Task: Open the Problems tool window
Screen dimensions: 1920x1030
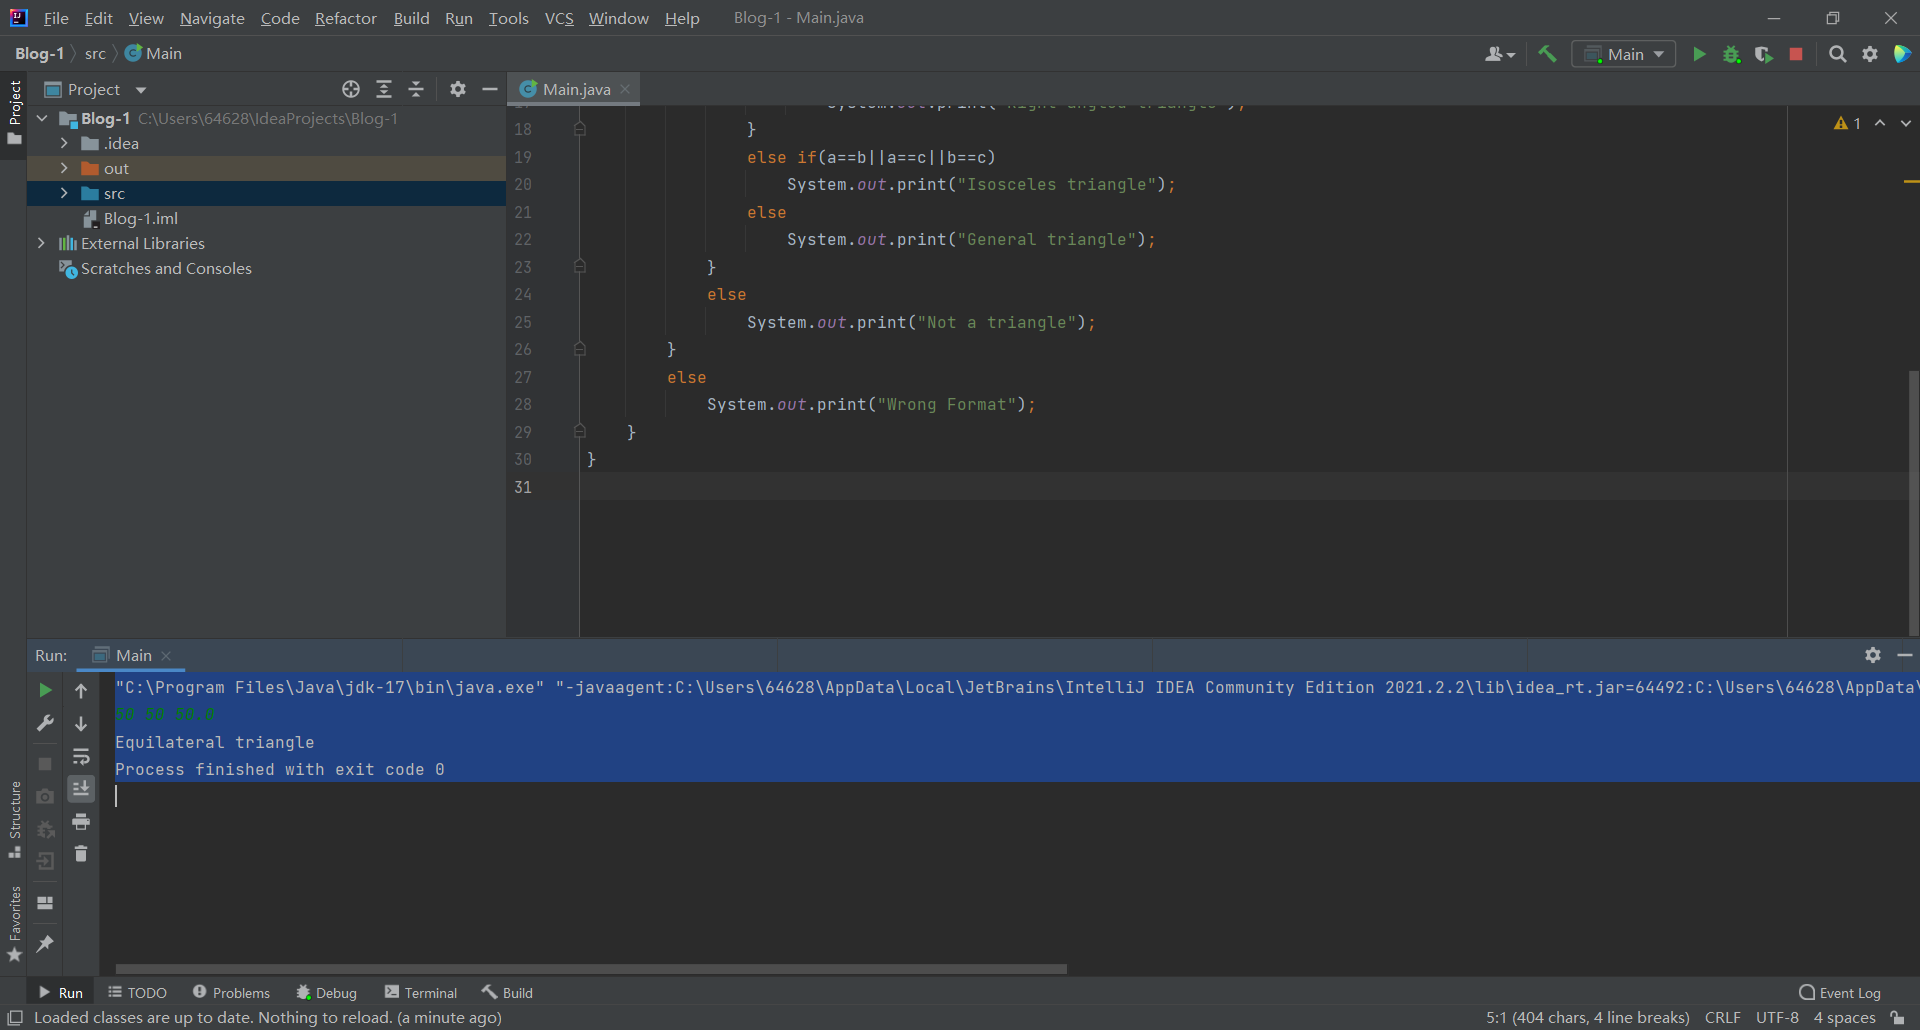Action: [x=231, y=992]
